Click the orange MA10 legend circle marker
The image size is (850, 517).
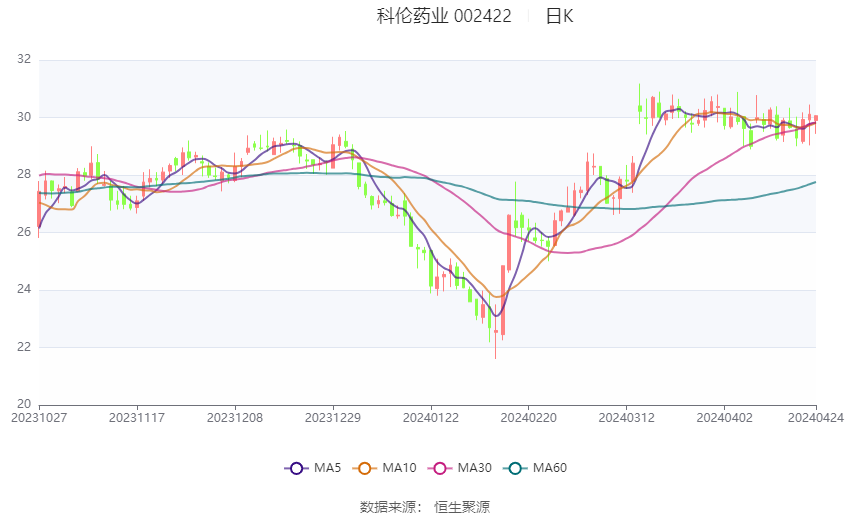click(x=365, y=468)
